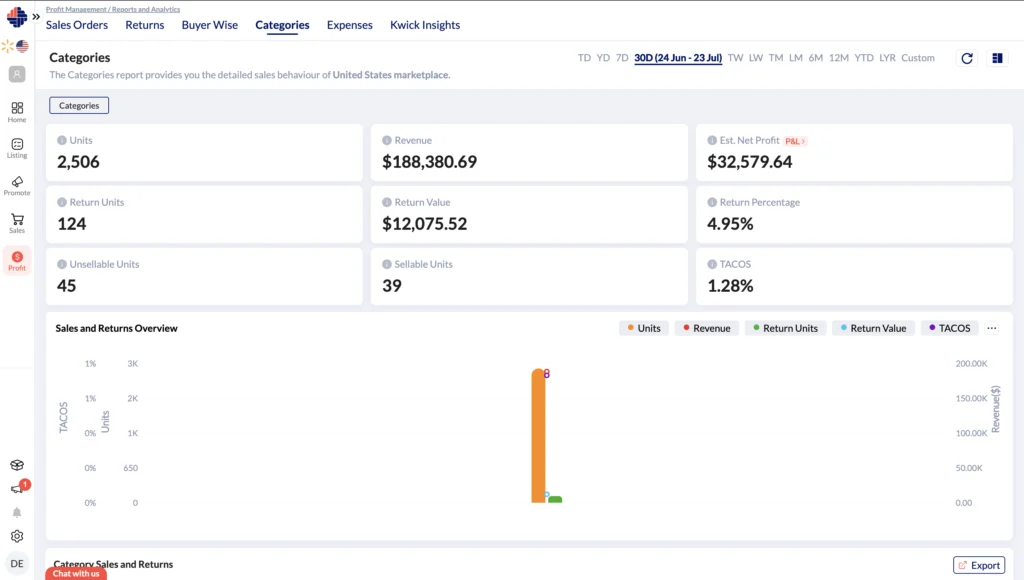Click the green Return Units bar
Viewport: 1024px width, 580px height.
[x=555, y=499]
